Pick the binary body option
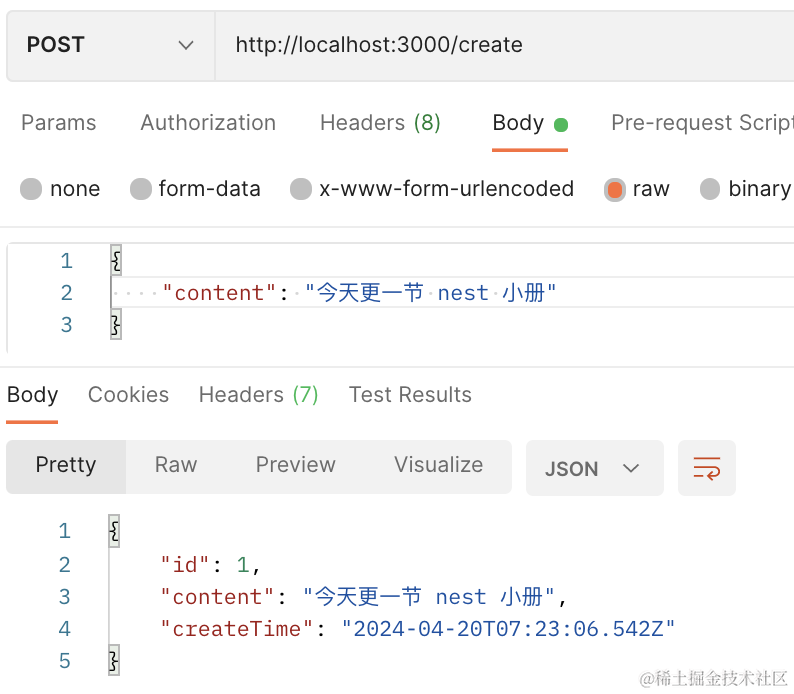The width and height of the screenshot is (794, 694). coord(710,189)
